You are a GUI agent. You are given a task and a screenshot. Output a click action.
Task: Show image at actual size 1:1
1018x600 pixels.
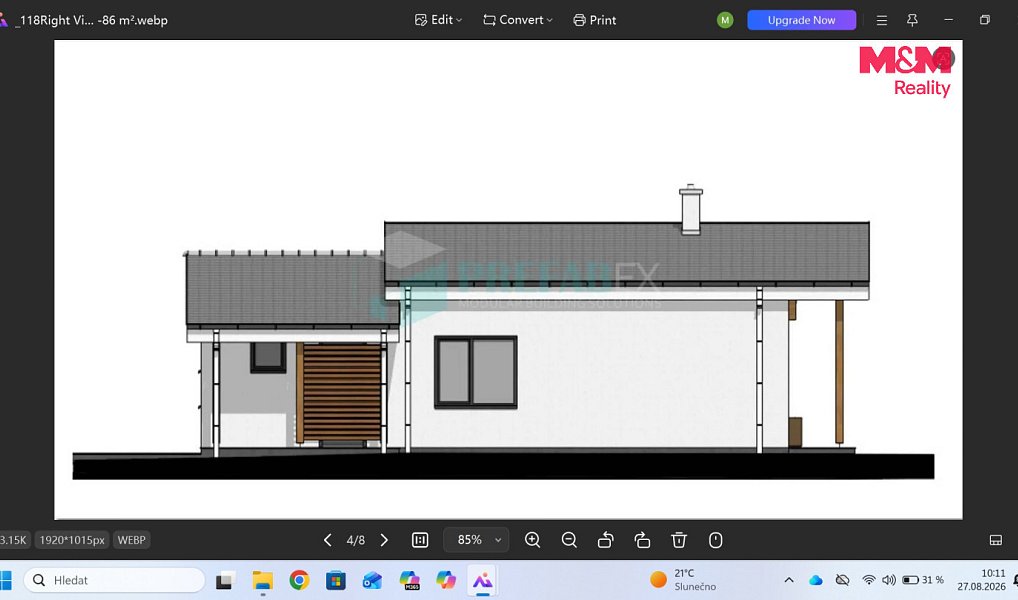[420, 540]
